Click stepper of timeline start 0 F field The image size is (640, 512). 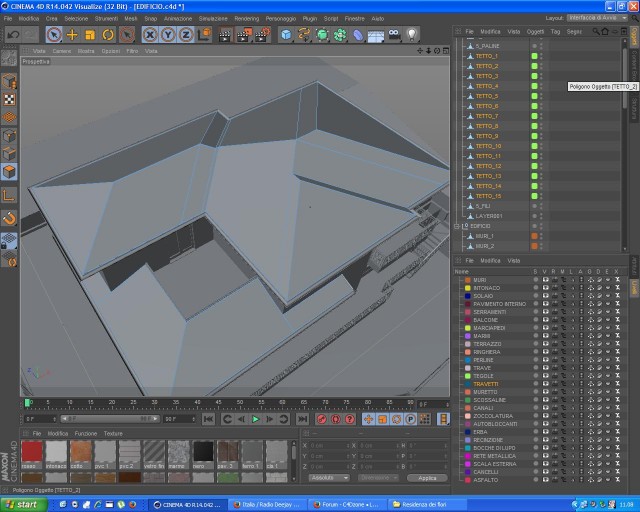(x=54, y=419)
